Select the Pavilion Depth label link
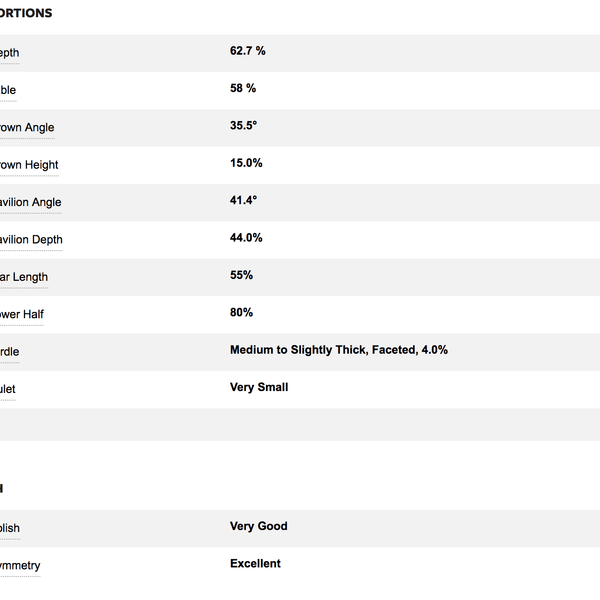600x600 pixels. click(x=31, y=240)
